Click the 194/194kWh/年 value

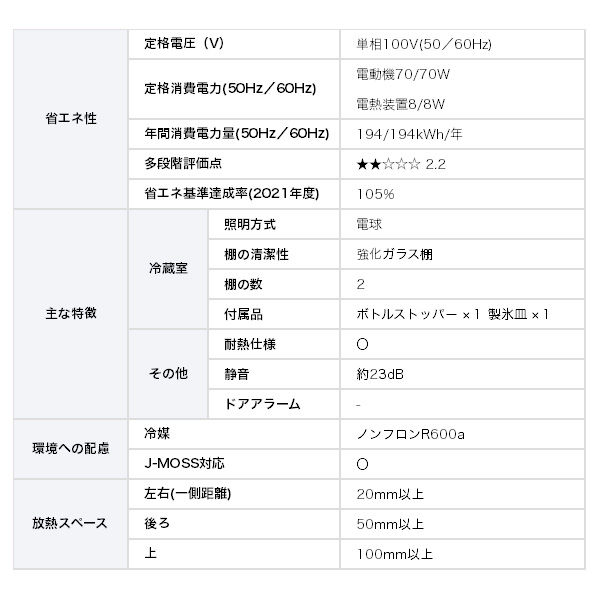(x=407, y=134)
